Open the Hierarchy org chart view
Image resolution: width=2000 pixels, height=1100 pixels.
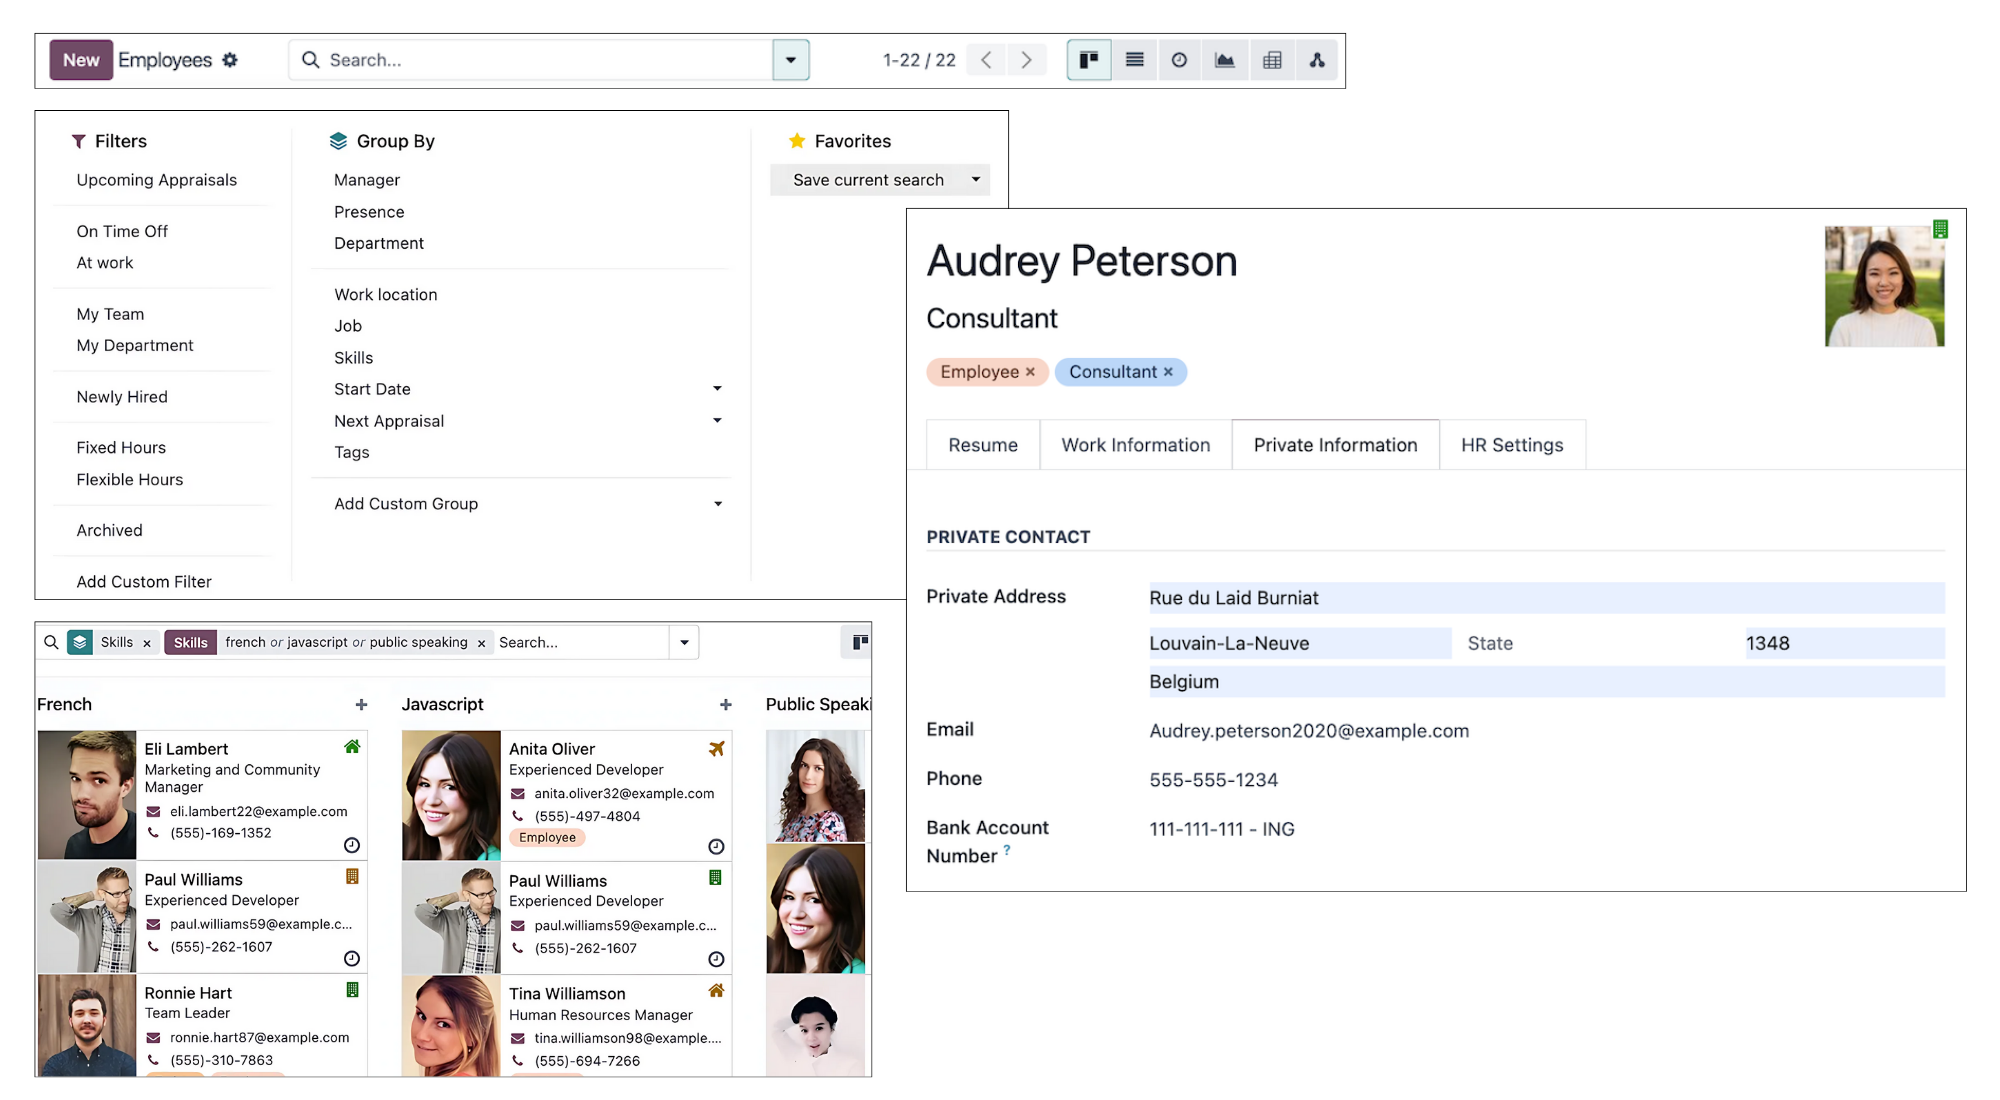click(1317, 60)
